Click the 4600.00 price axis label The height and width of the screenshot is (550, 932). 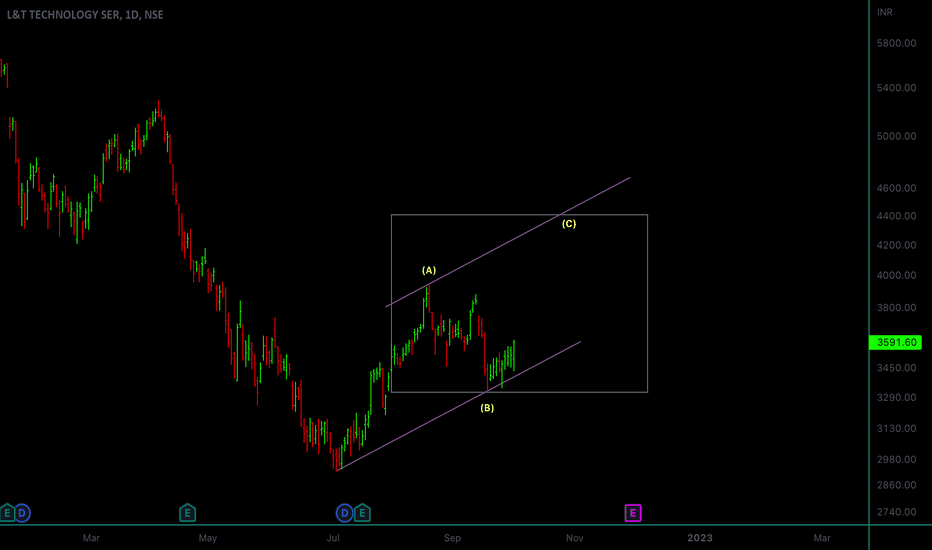(x=896, y=188)
